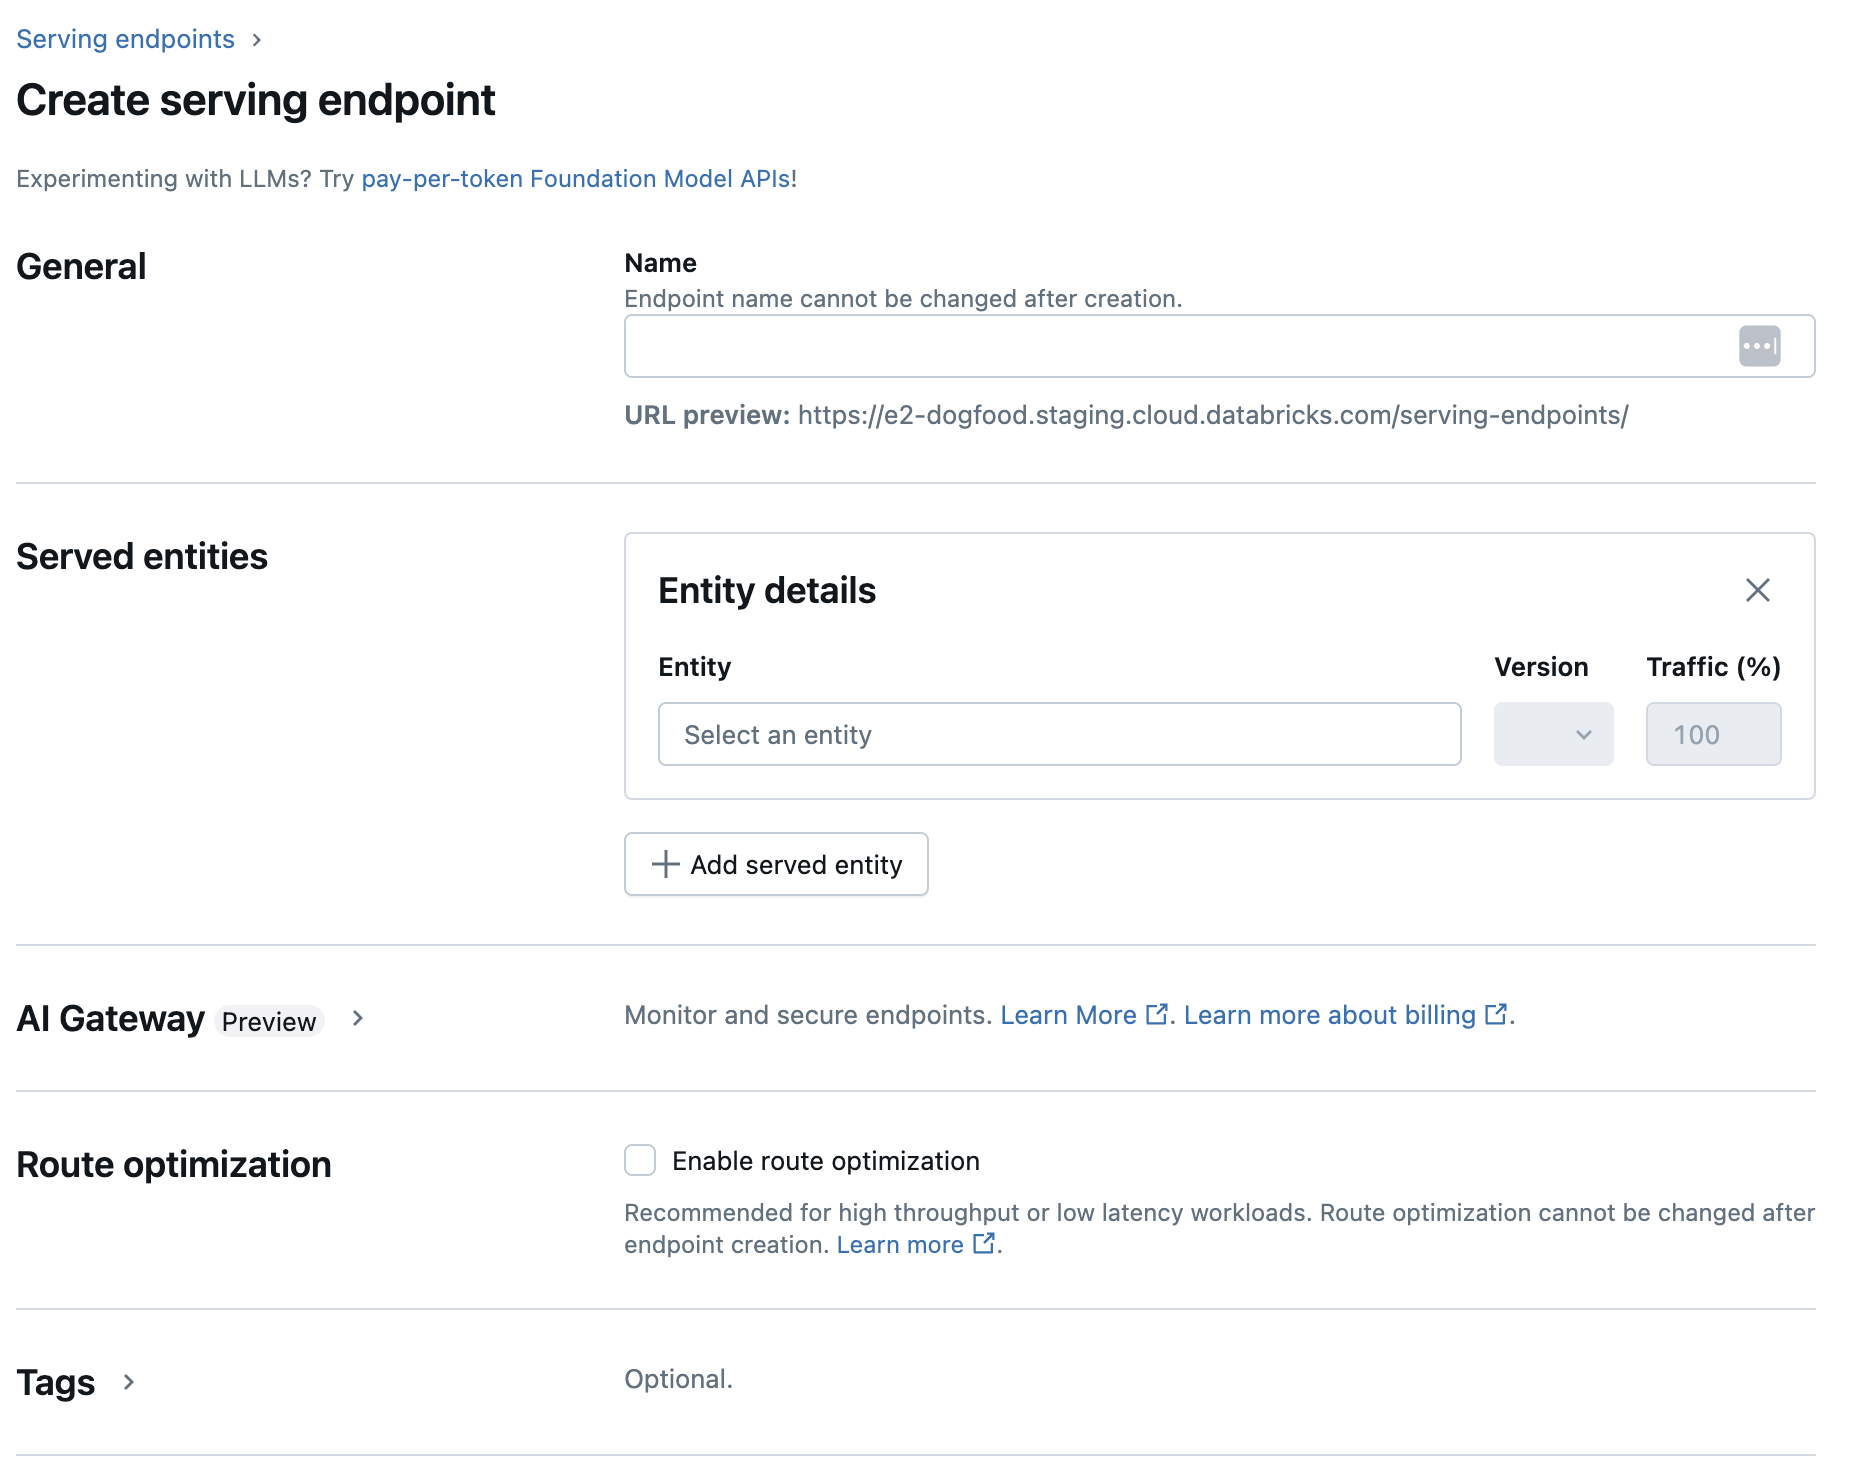The height and width of the screenshot is (1472, 1870).
Task: Click the Select an entity field
Action: point(1059,734)
